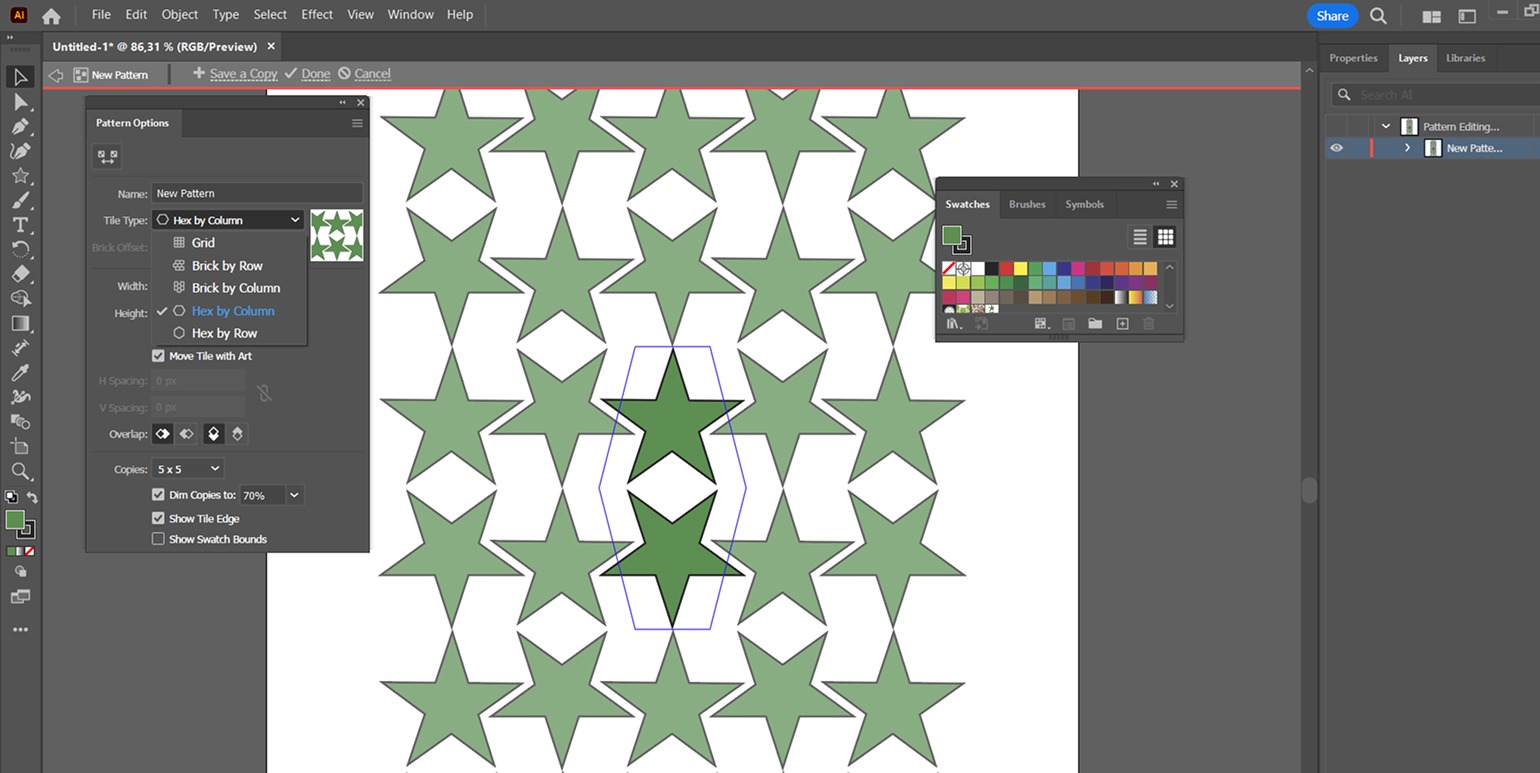Open Swatches panel hamburger menu
Image resolution: width=1540 pixels, height=773 pixels.
click(1172, 204)
